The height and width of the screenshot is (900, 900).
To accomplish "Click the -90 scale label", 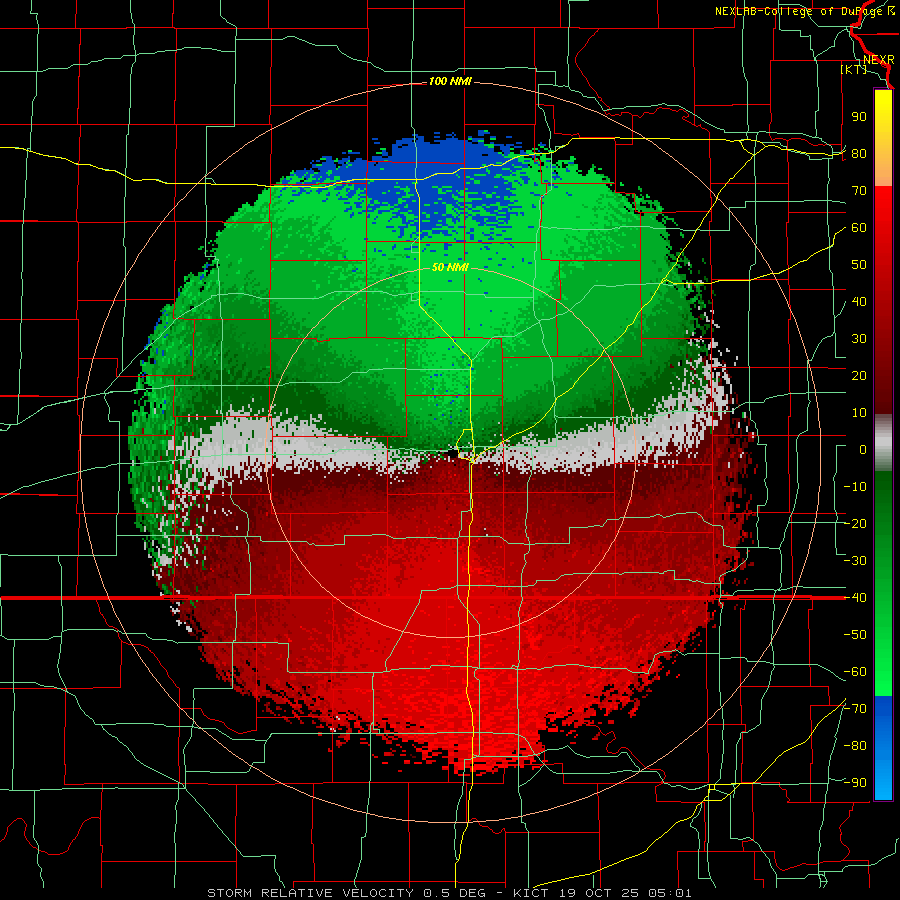I will (855, 783).
